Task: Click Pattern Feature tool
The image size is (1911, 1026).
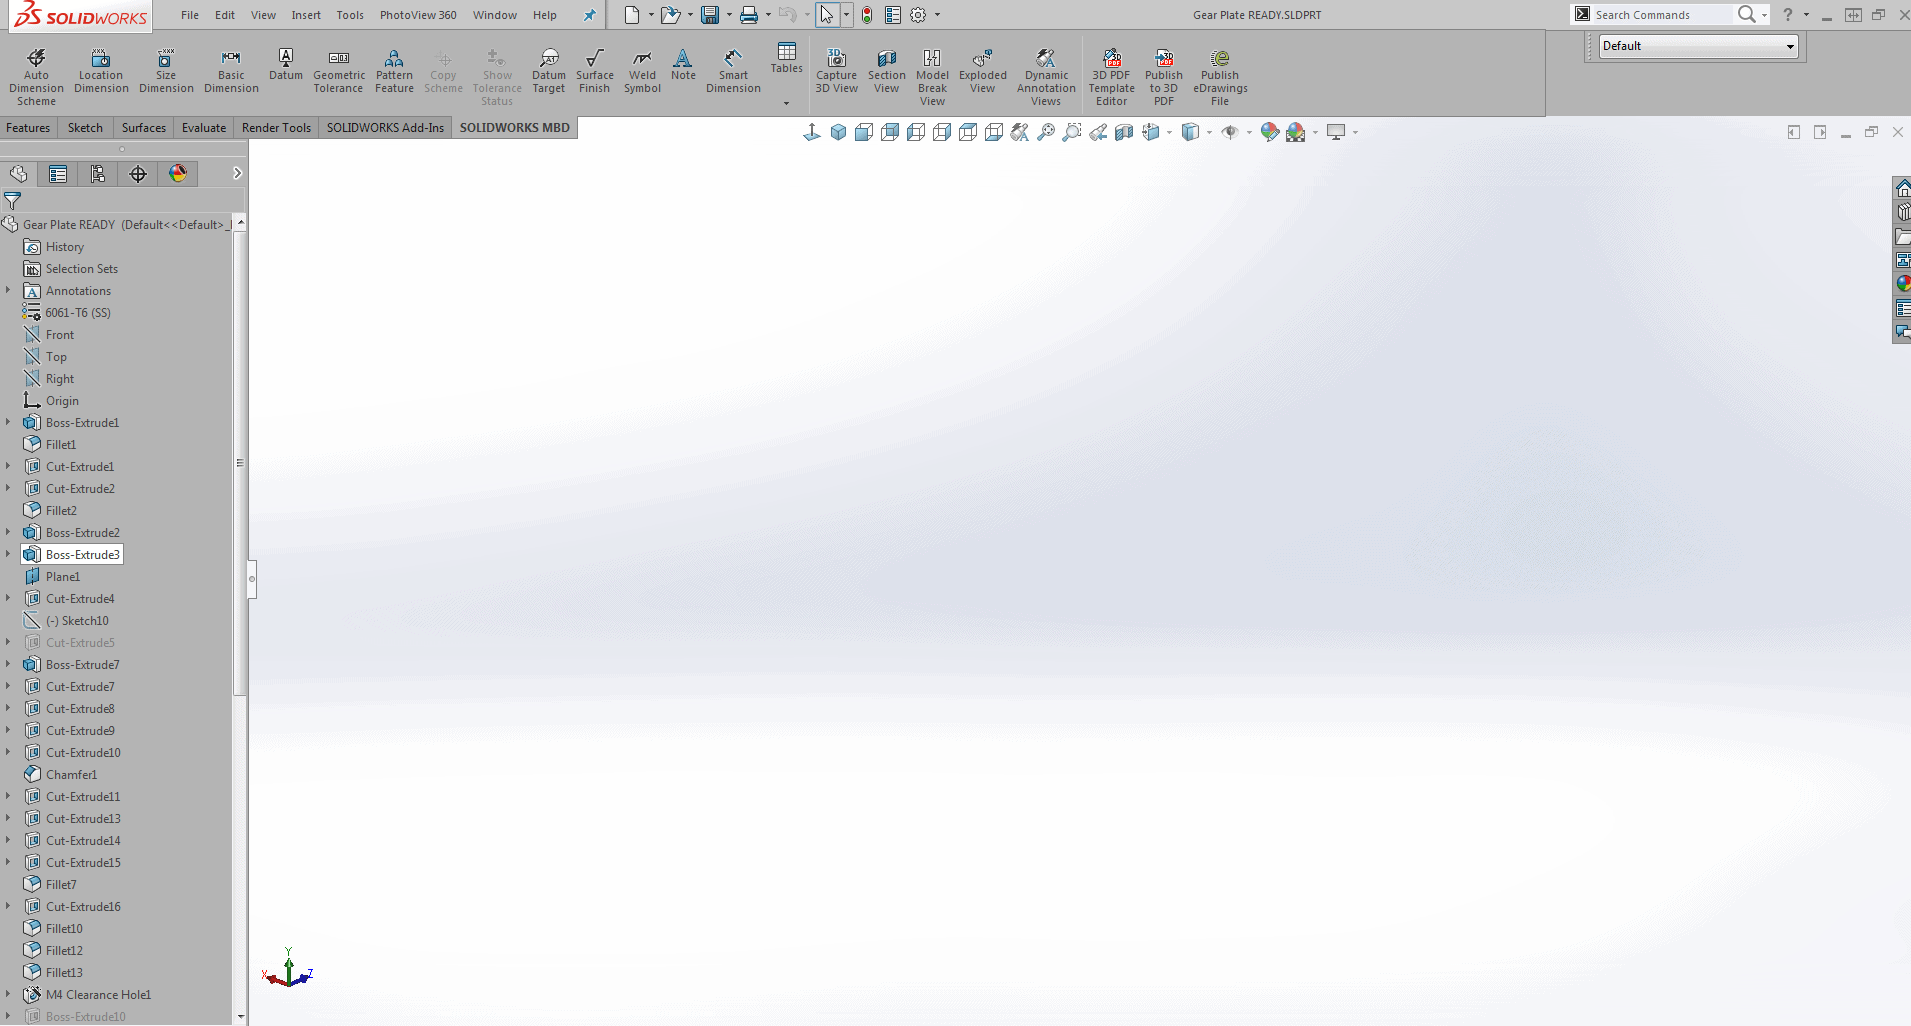Action: (x=394, y=70)
